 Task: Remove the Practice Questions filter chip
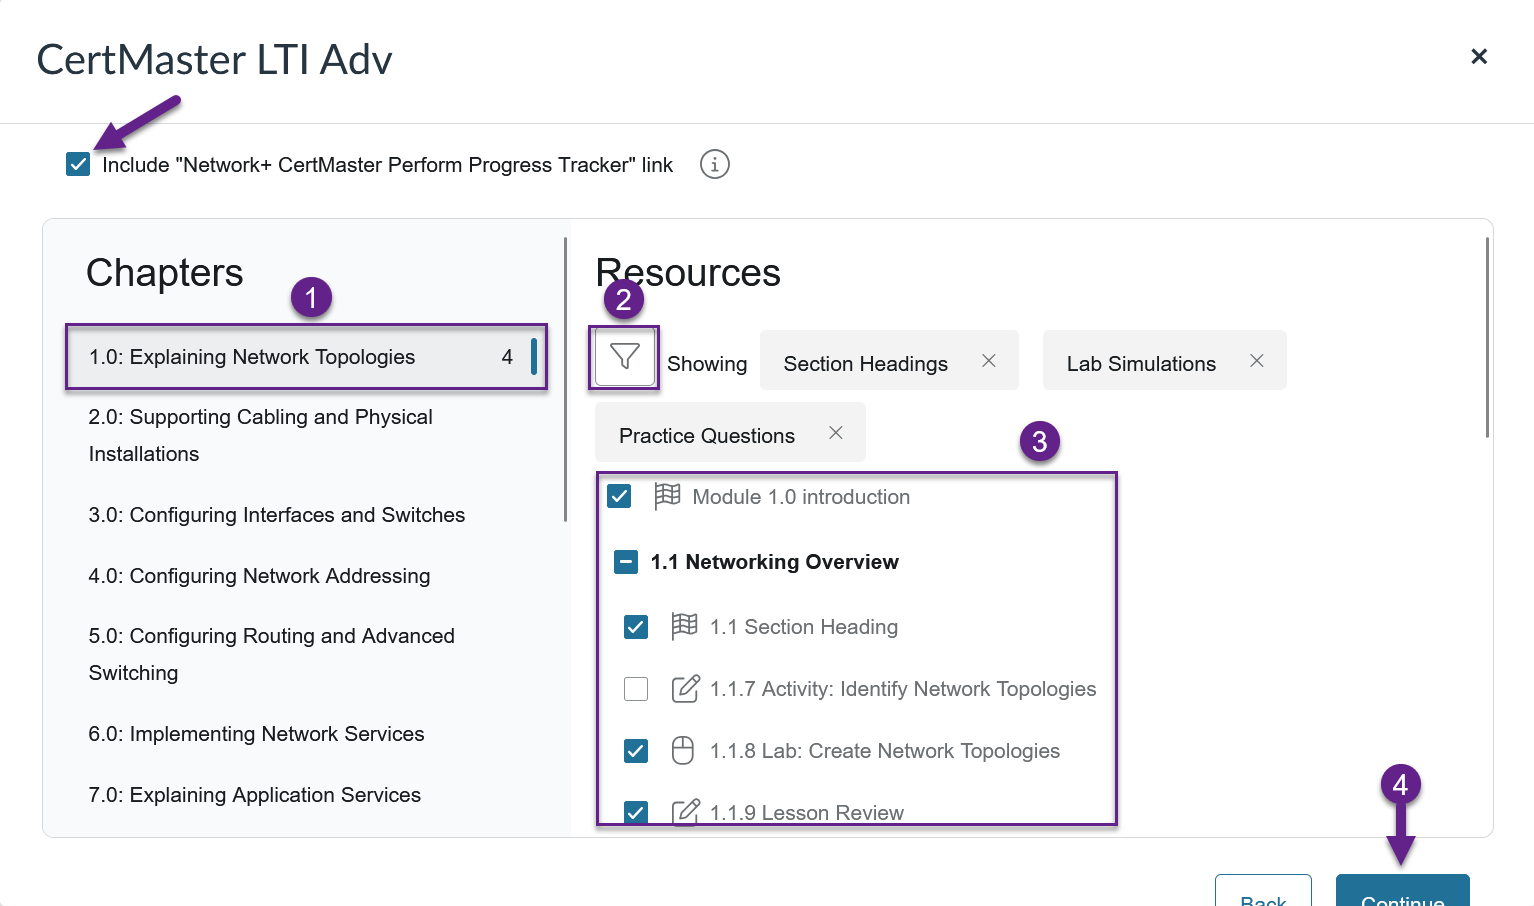[x=835, y=433]
